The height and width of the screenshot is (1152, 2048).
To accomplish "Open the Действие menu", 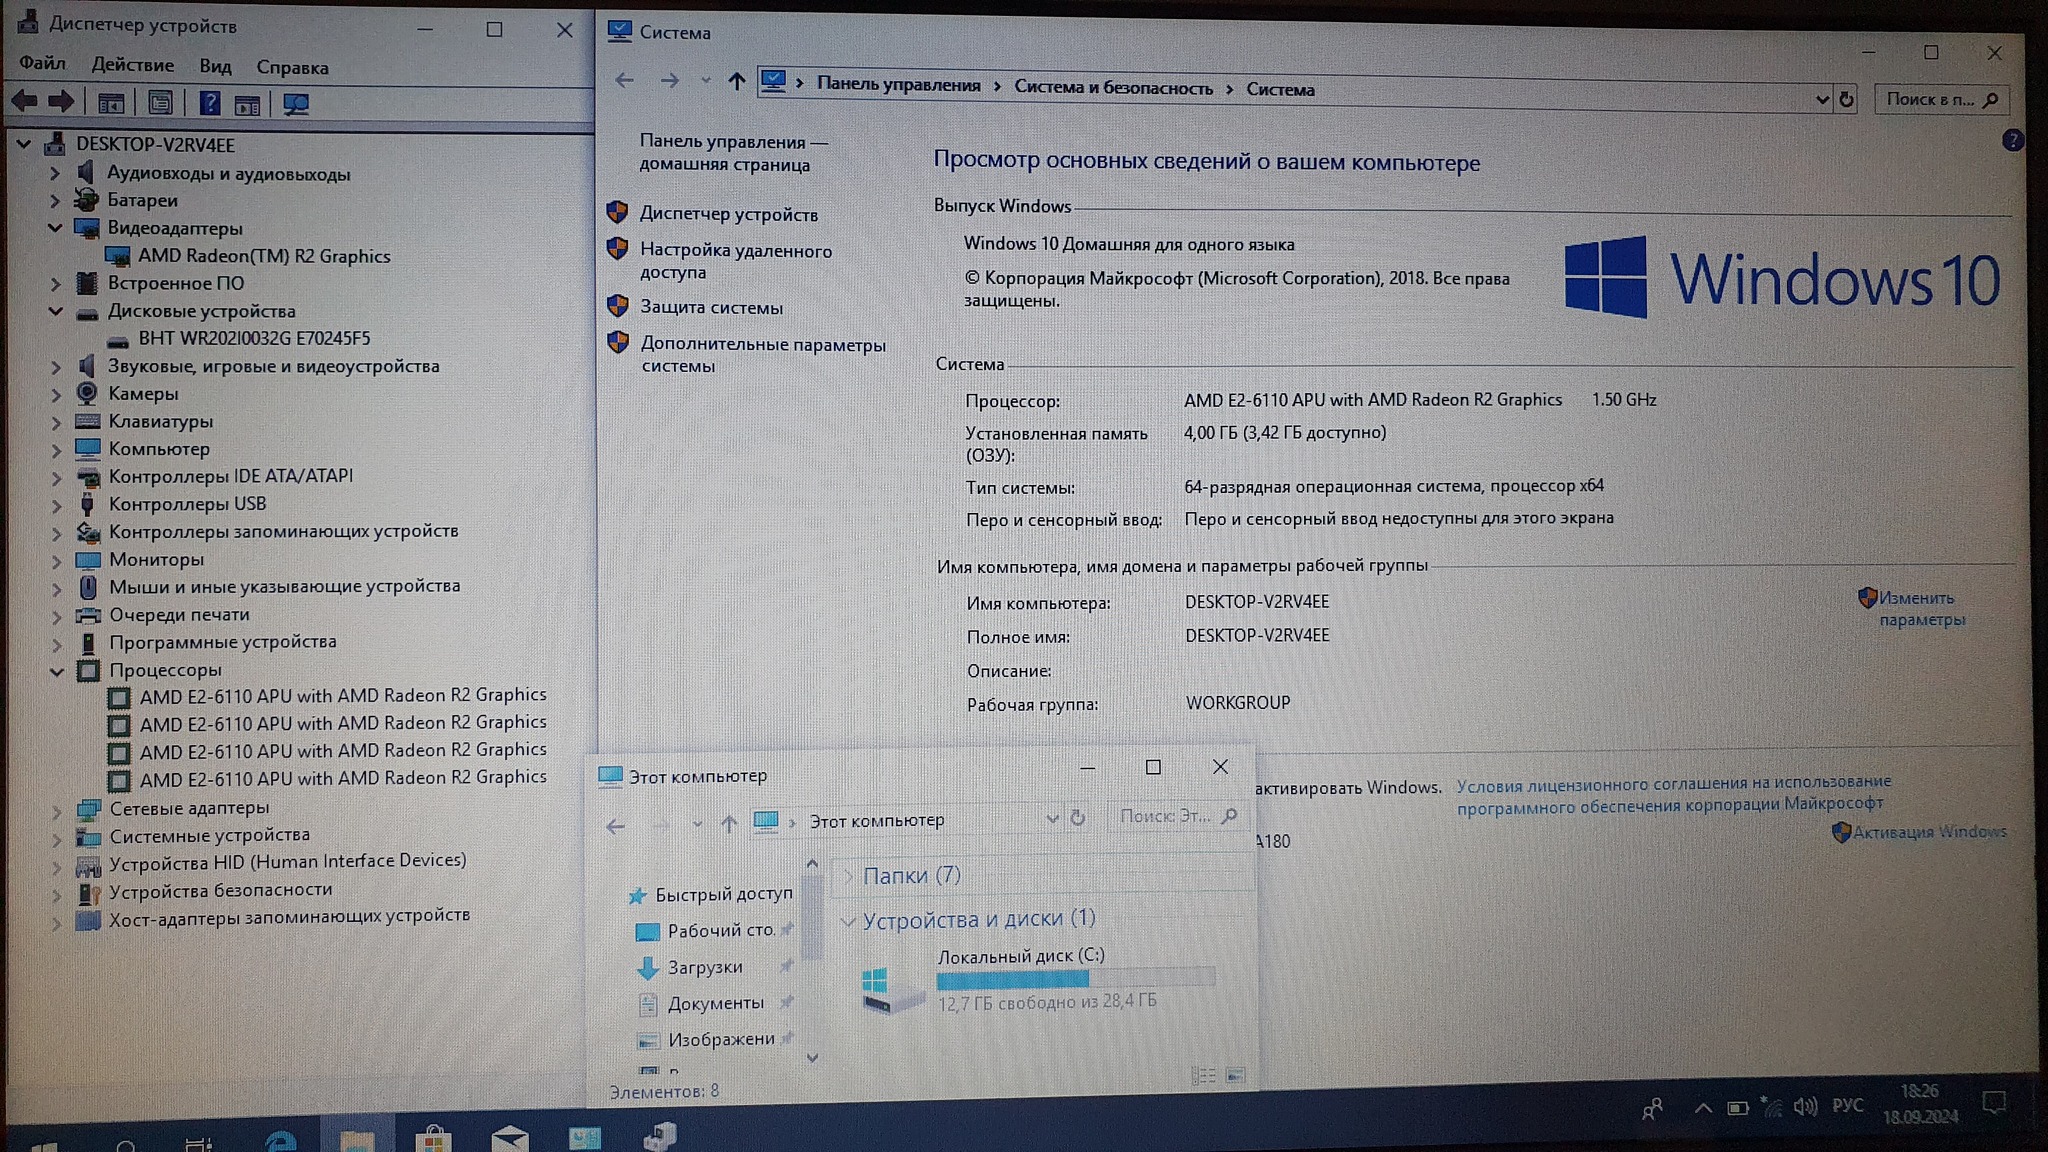I will click(132, 65).
